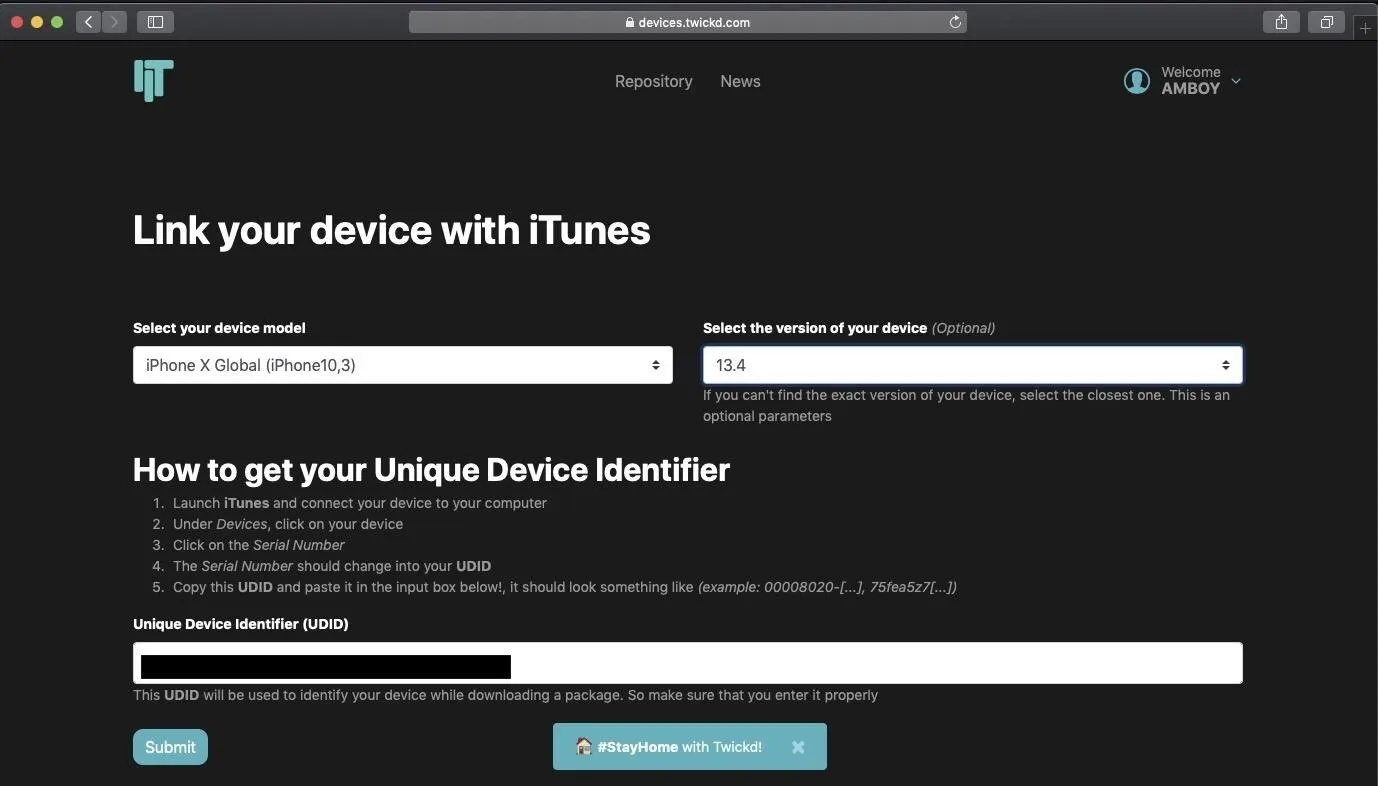This screenshot has width=1378, height=786.
Task: Go forward with Safari's forward arrow
Action: 114,21
